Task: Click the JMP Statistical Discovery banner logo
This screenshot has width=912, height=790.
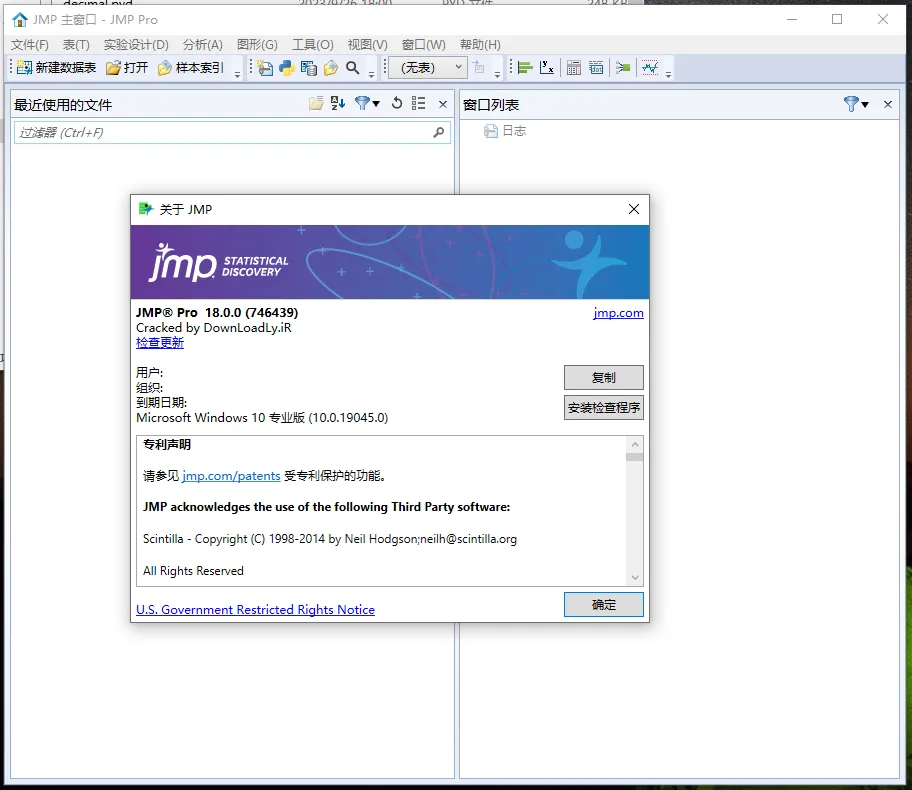Action: 219,263
